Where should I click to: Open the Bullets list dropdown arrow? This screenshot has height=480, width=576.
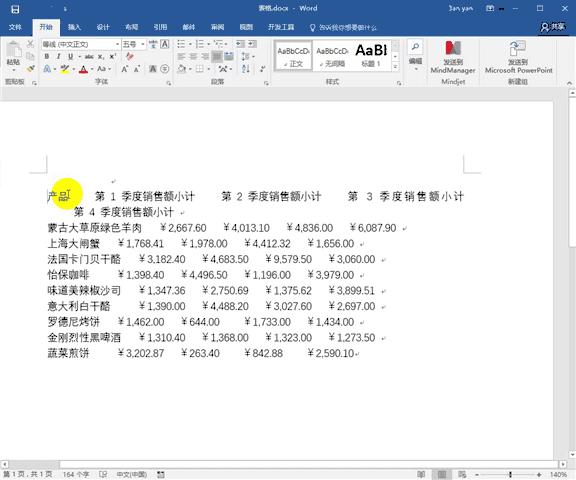click(x=190, y=44)
